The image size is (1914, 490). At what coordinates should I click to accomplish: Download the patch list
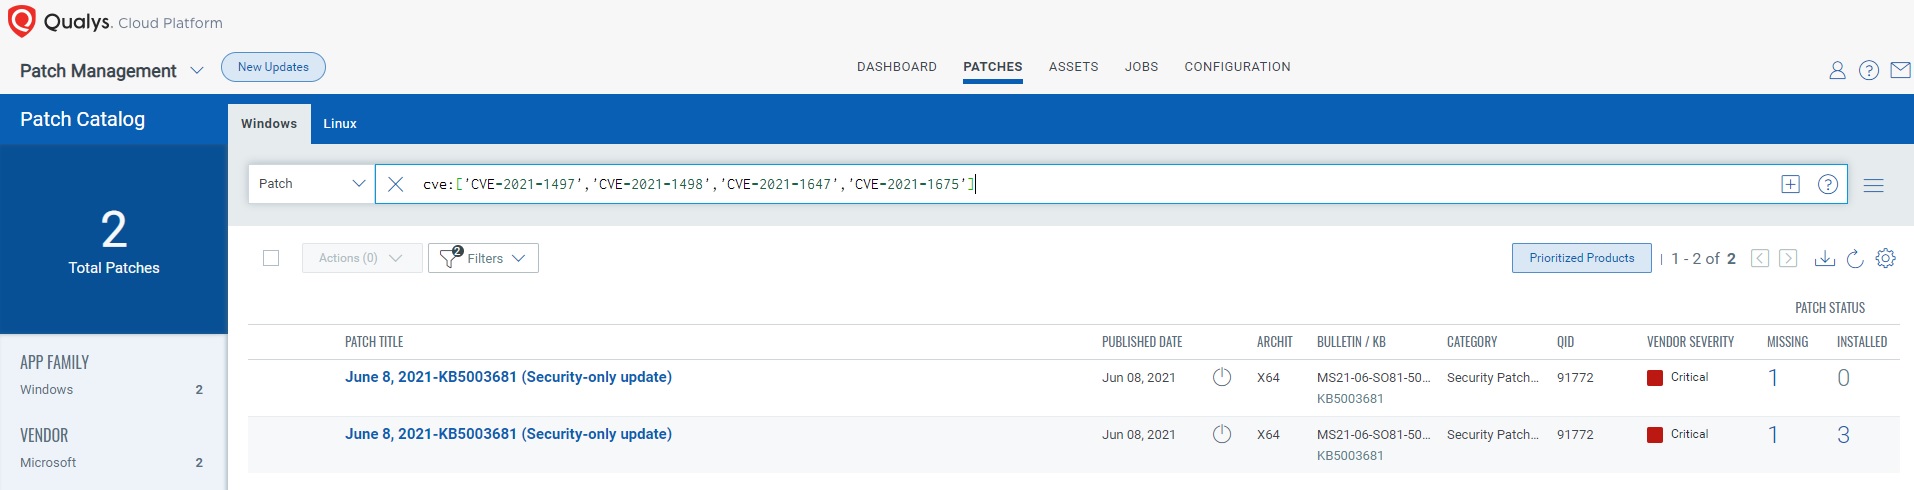coord(1824,258)
